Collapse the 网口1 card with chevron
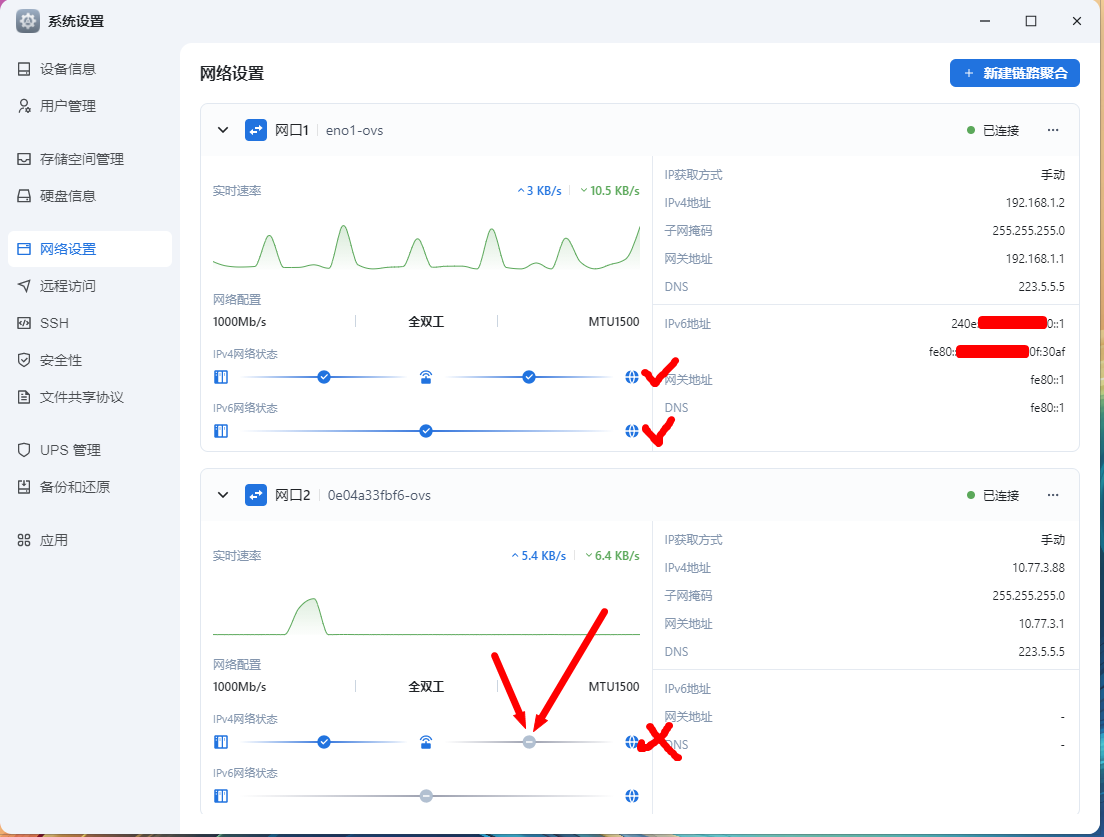The image size is (1104, 837). (223, 130)
